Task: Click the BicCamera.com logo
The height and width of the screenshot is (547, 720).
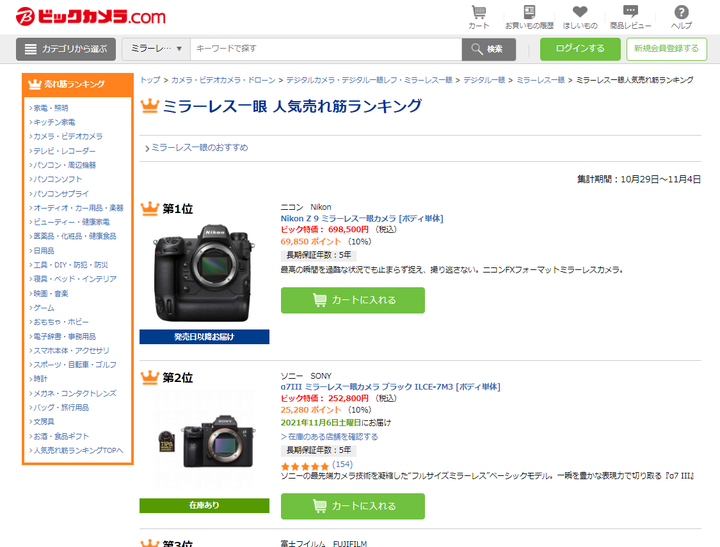Action: tap(90, 17)
